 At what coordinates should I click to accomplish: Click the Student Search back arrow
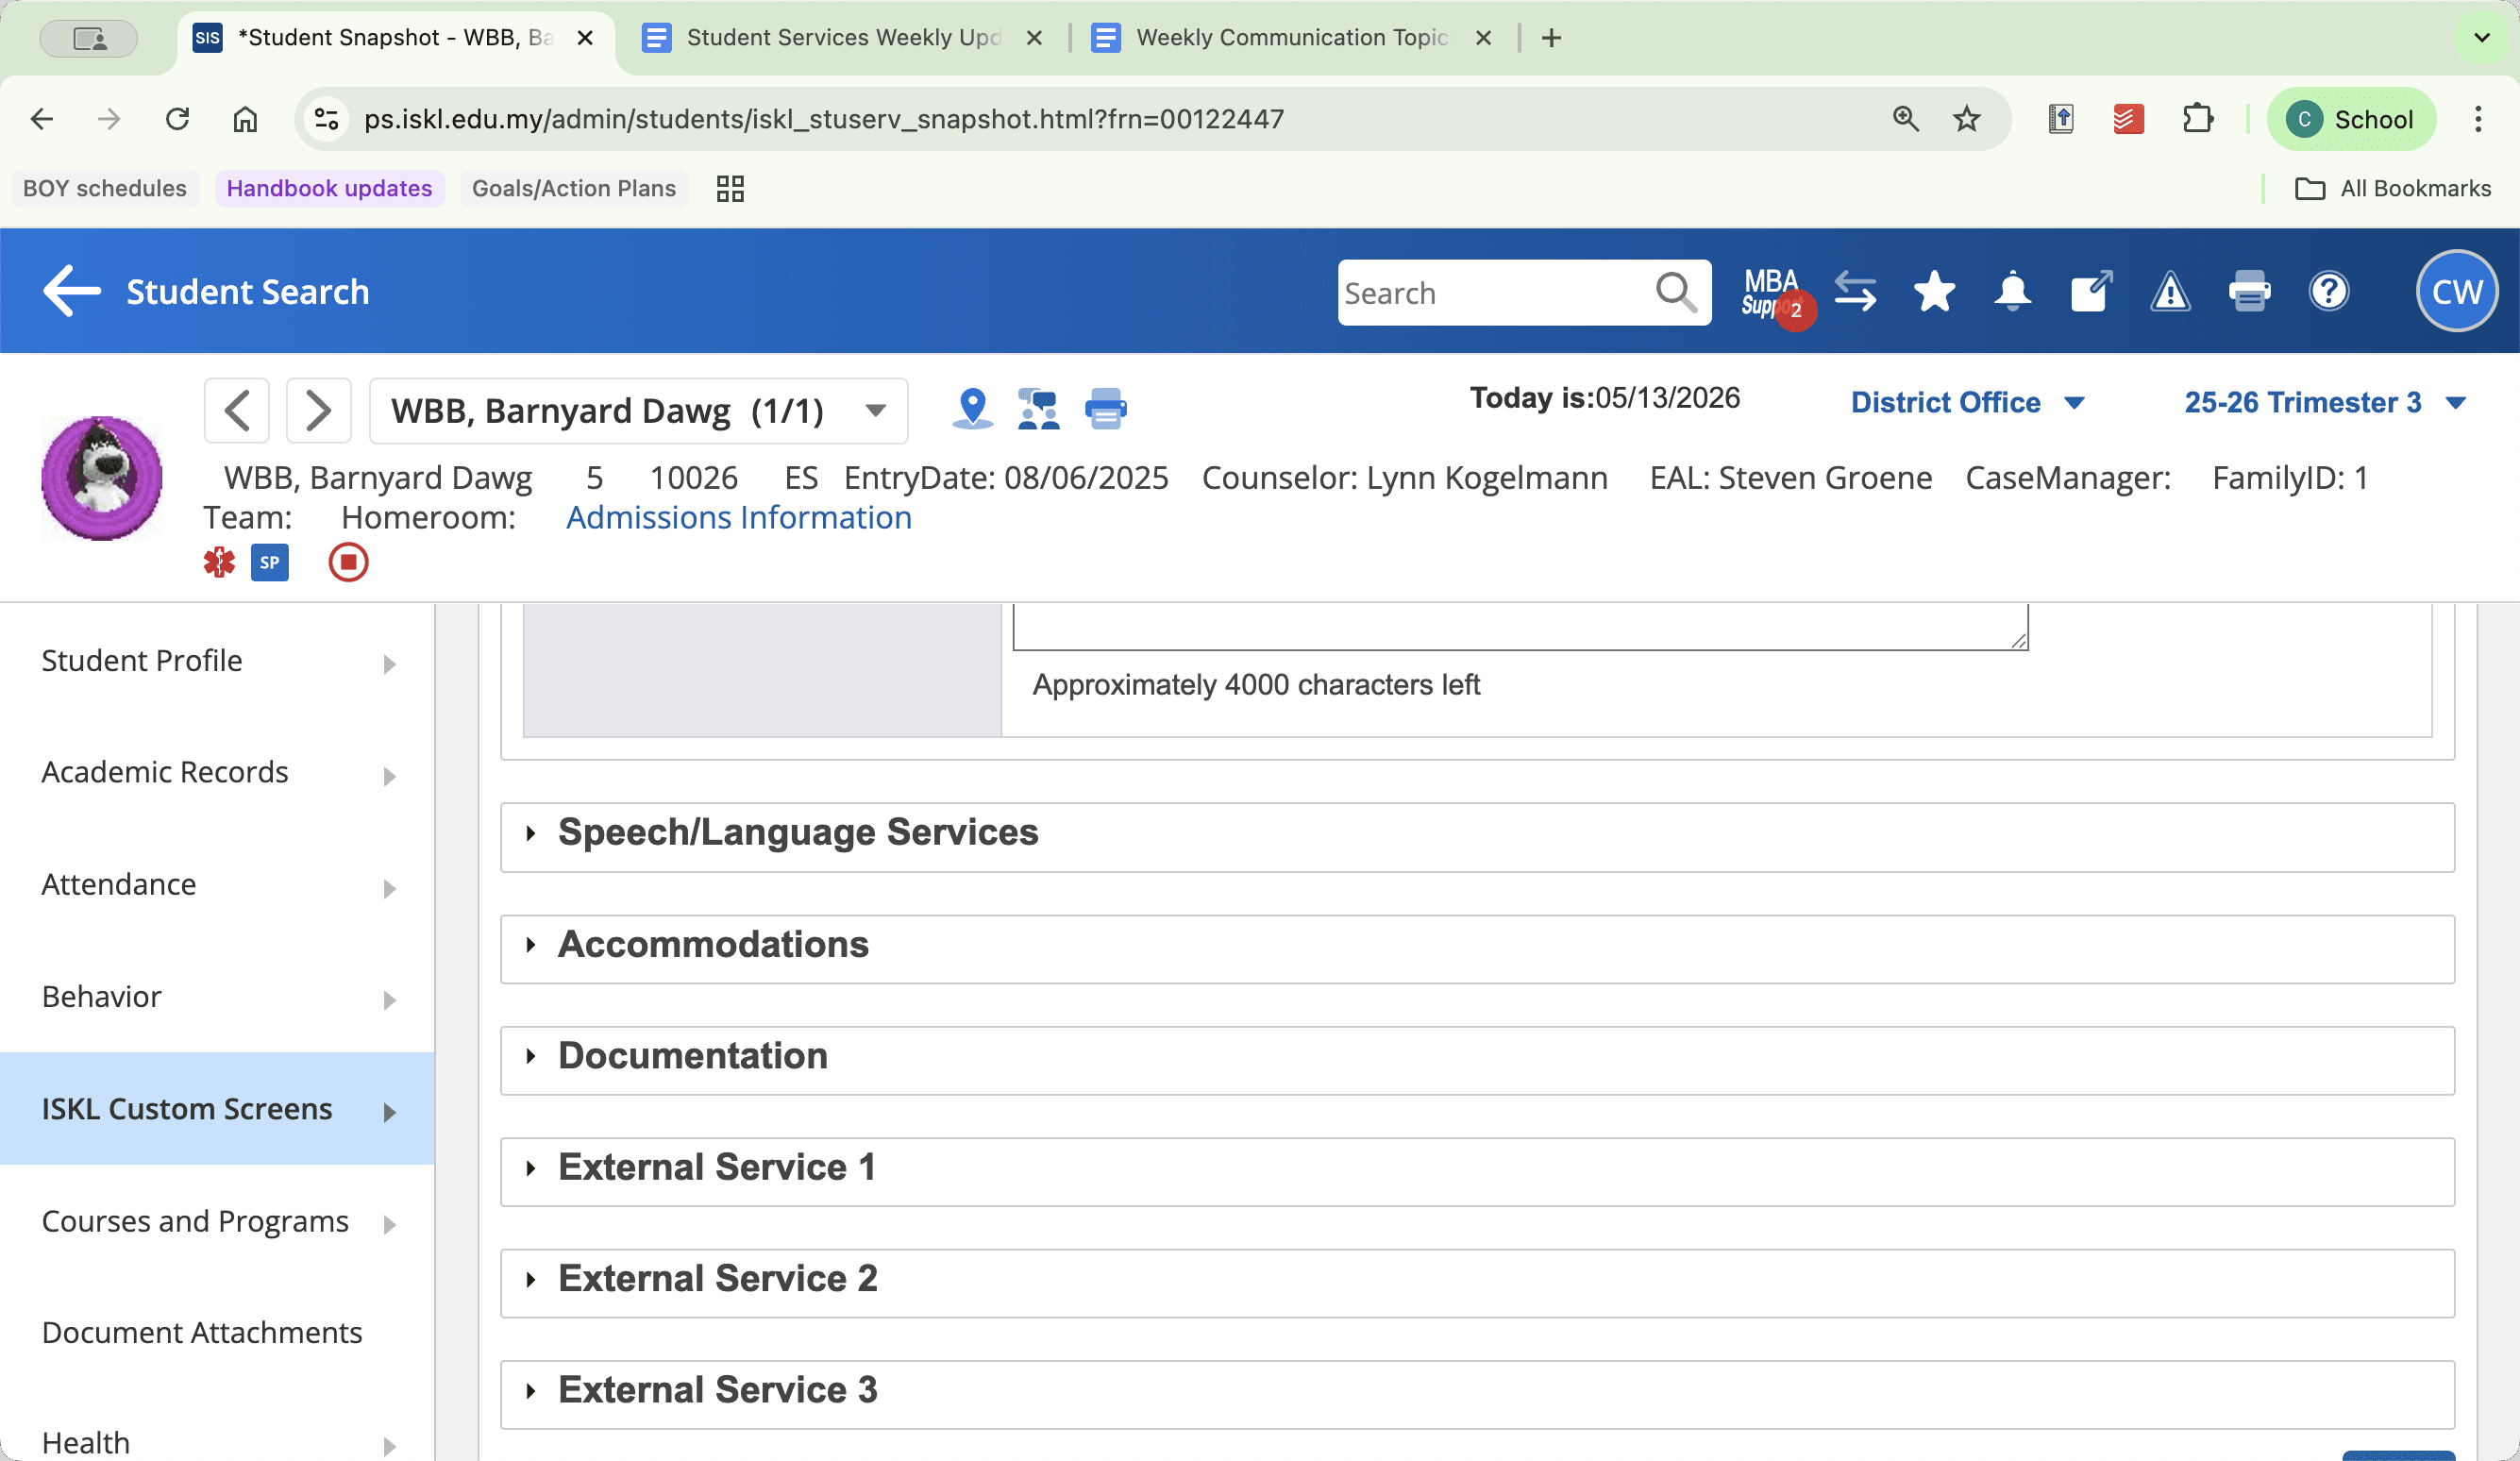(72, 291)
